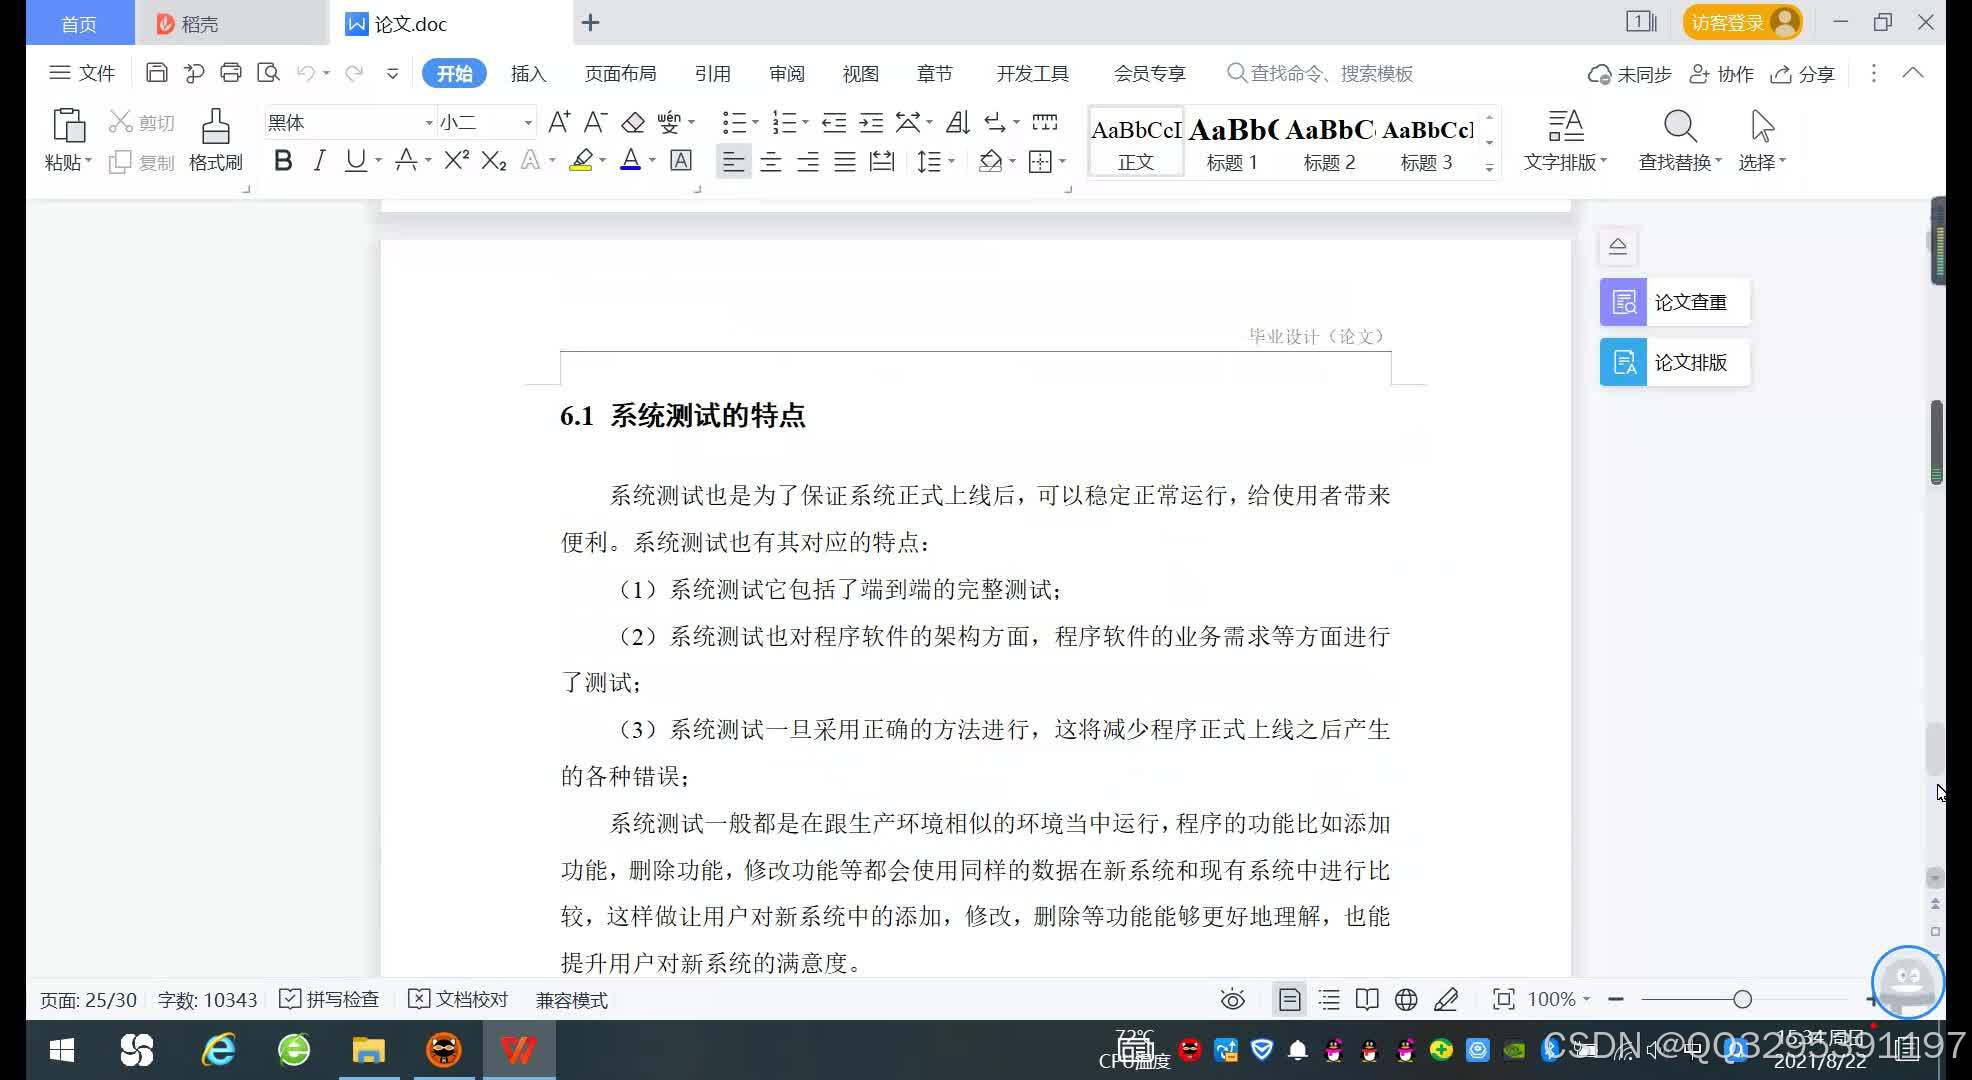The image size is (1972, 1080).
Task: Switch to the 引用 References tab
Action: (712, 73)
